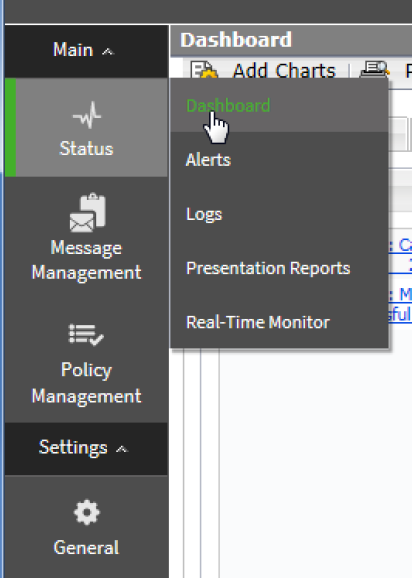Click the Policy Management sidebar label
413x579 pixels.
click(x=86, y=383)
